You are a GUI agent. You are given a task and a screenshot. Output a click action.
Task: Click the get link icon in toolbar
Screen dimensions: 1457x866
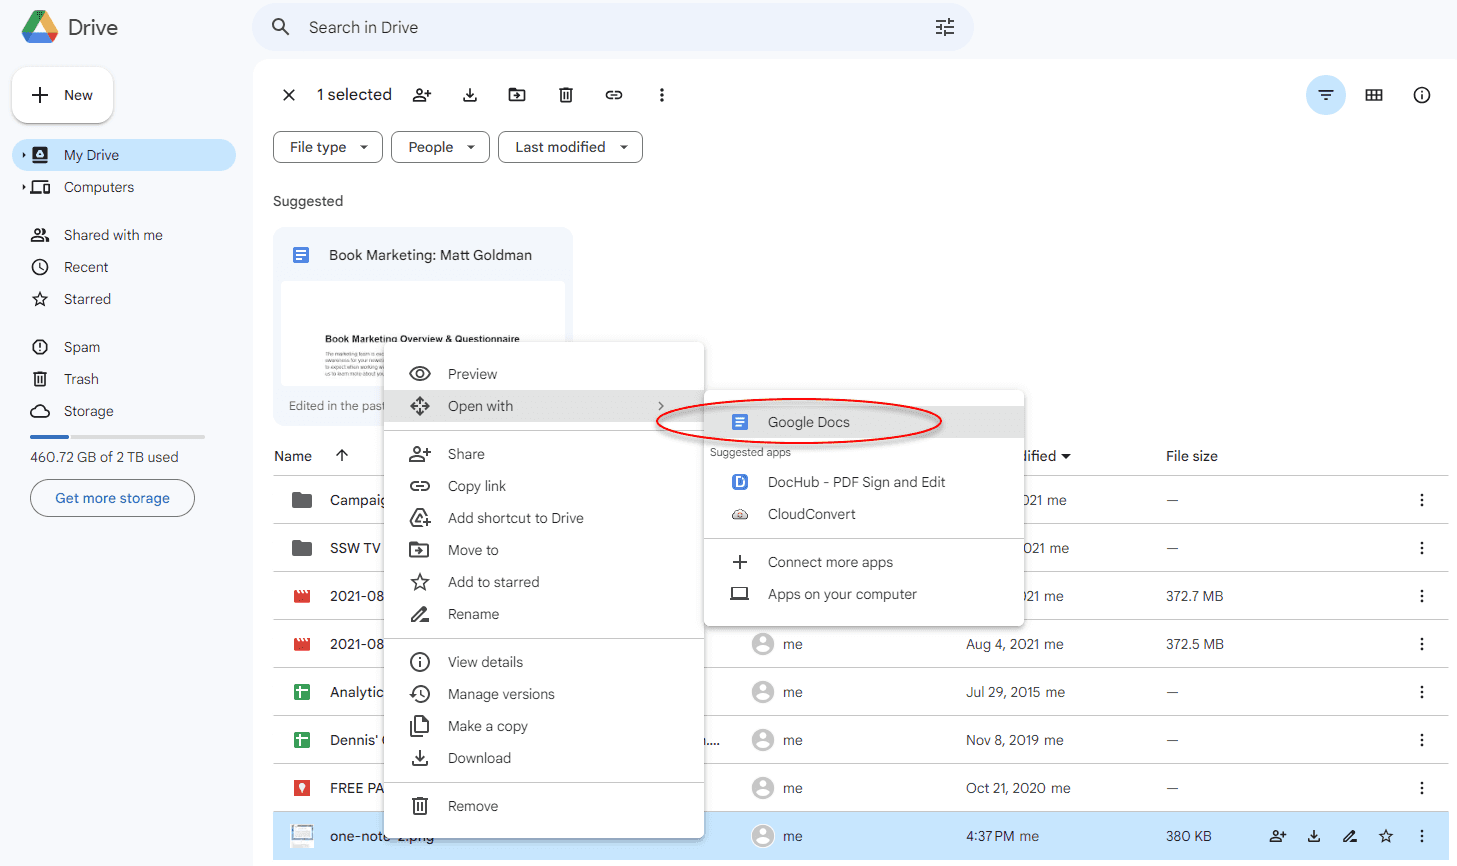pos(614,95)
